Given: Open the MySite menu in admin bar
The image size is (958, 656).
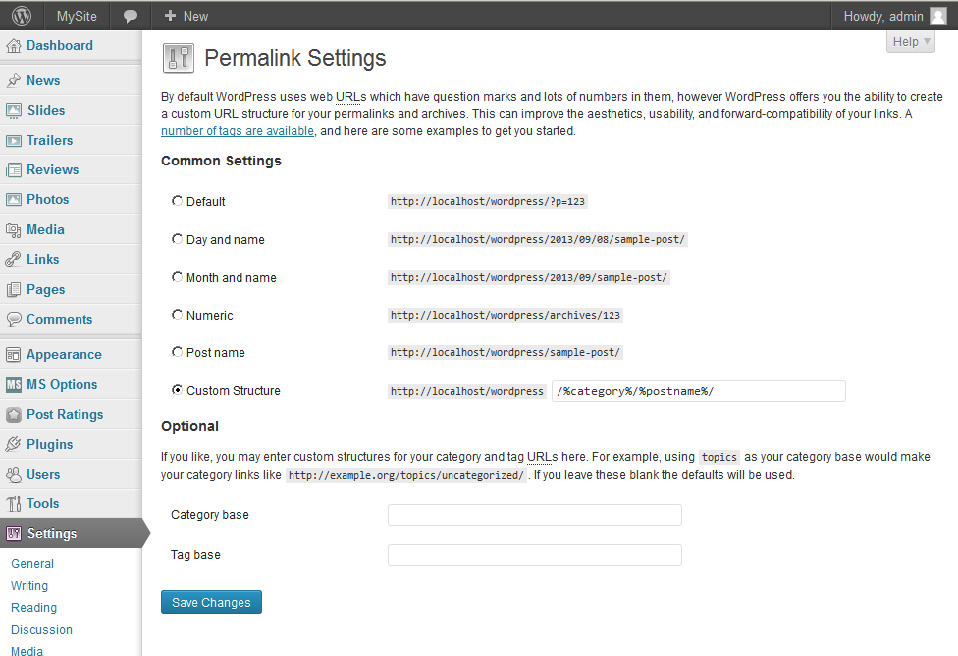Looking at the screenshot, I should click(x=76, y=16).
